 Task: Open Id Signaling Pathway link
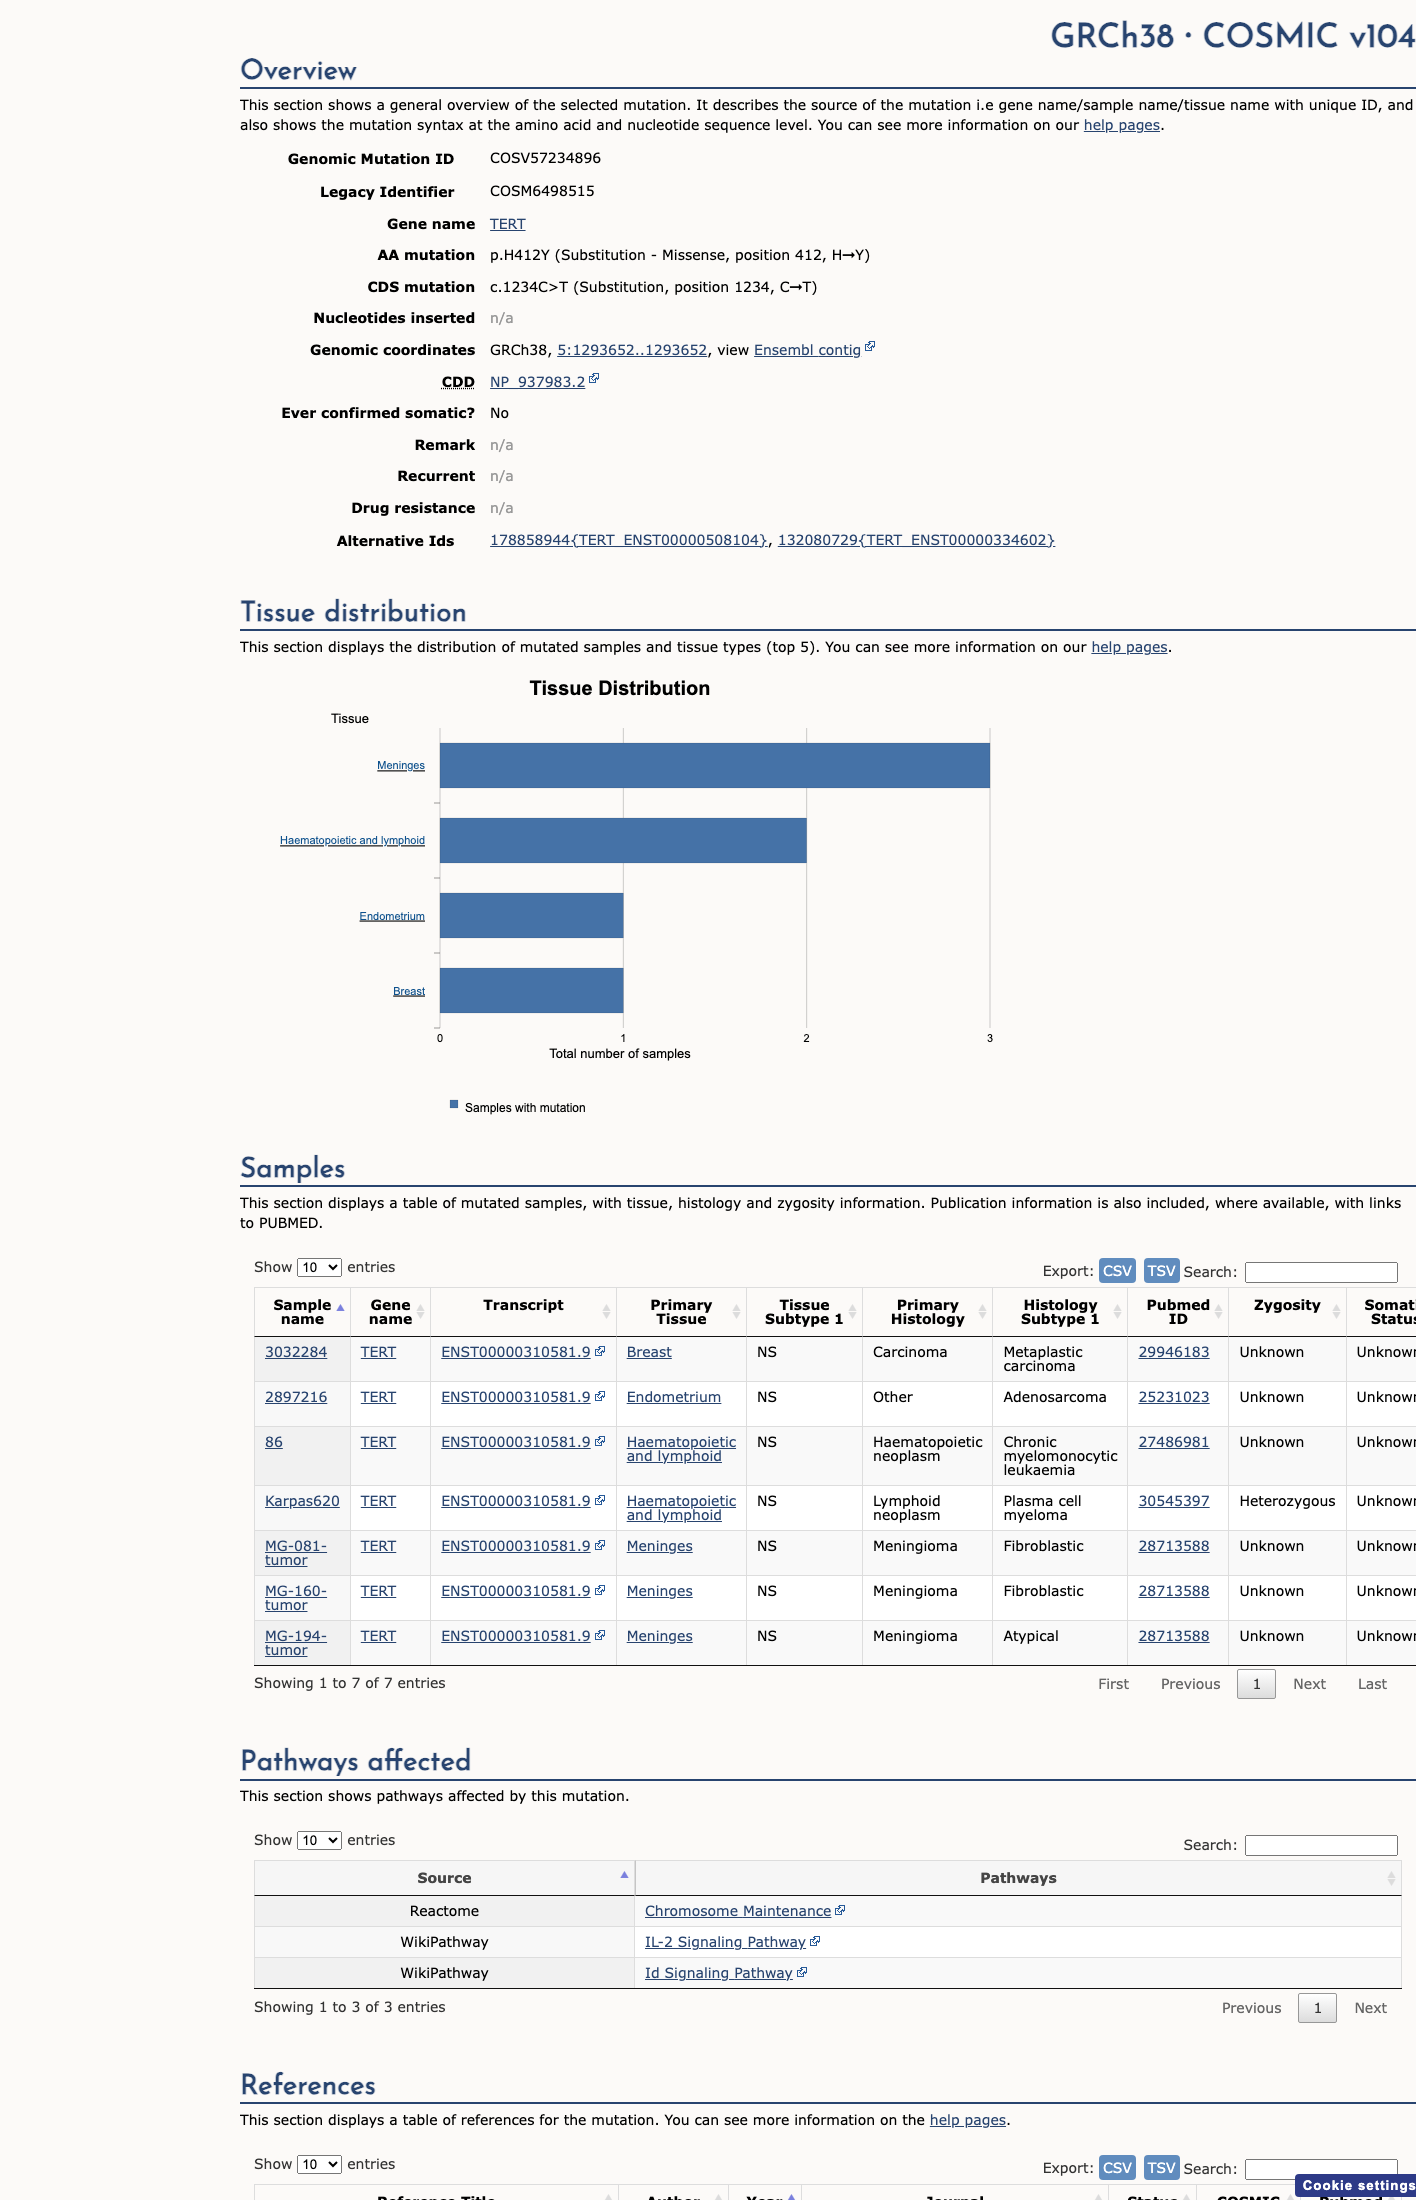(718, 1973)
